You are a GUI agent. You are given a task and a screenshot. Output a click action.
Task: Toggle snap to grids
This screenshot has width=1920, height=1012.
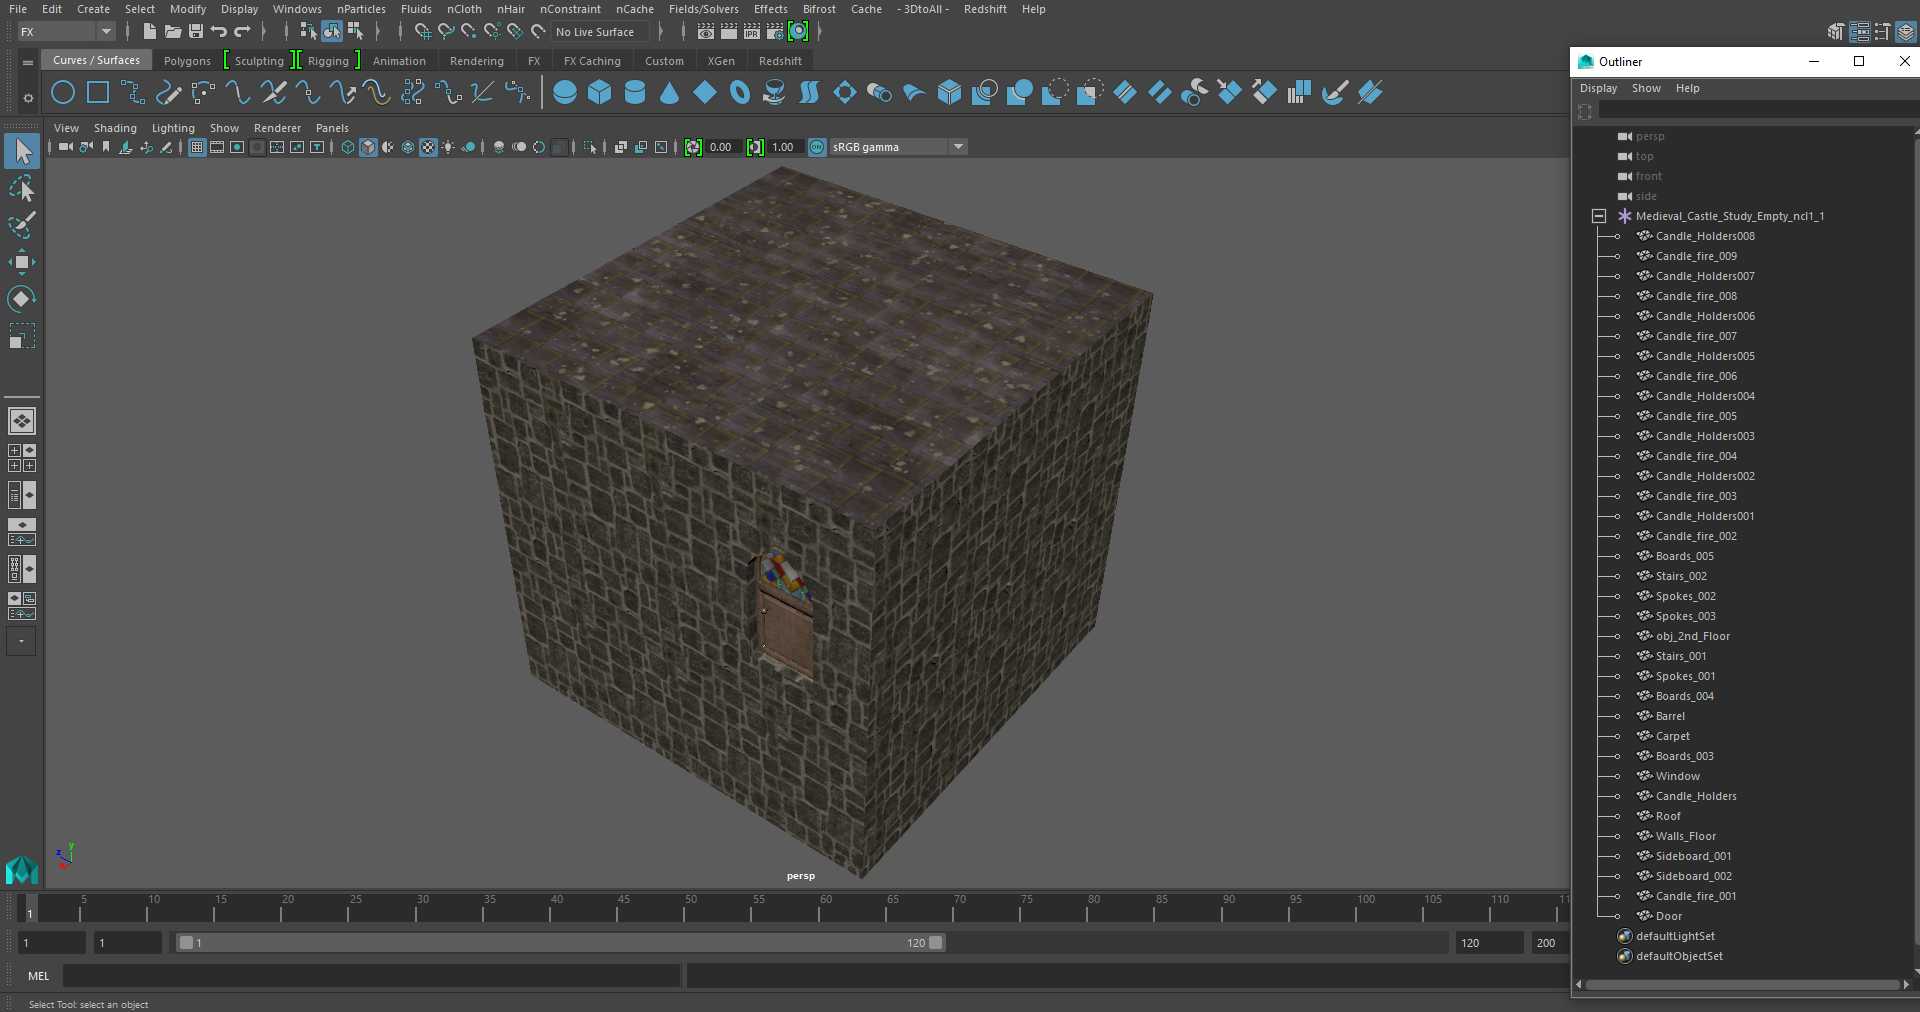(x=423, y=32)
